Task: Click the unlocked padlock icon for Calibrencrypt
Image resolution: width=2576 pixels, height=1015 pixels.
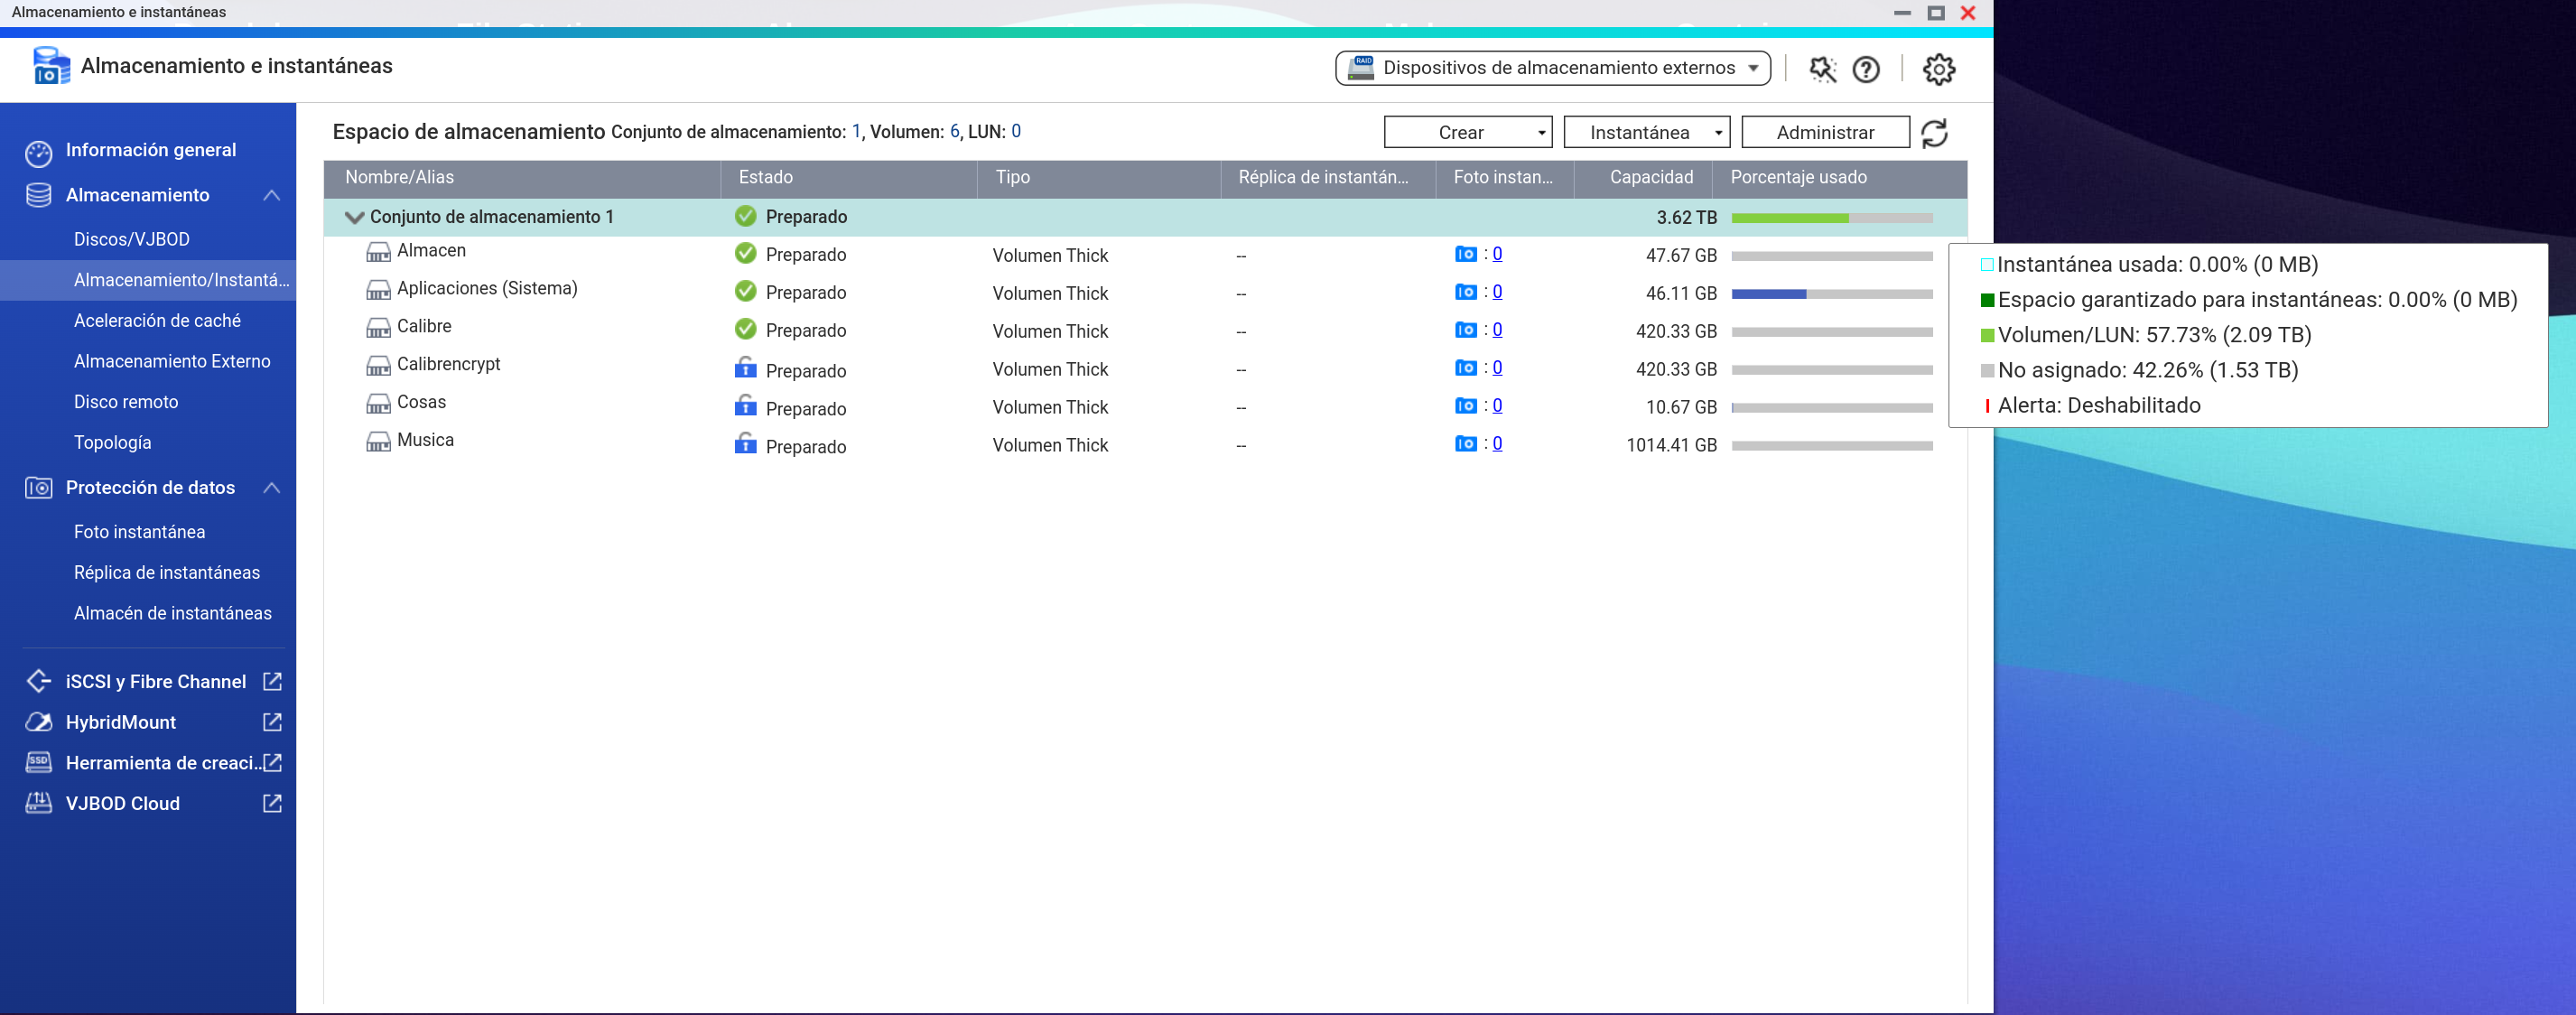Action: pyautogui.click(x=745, y=368)
